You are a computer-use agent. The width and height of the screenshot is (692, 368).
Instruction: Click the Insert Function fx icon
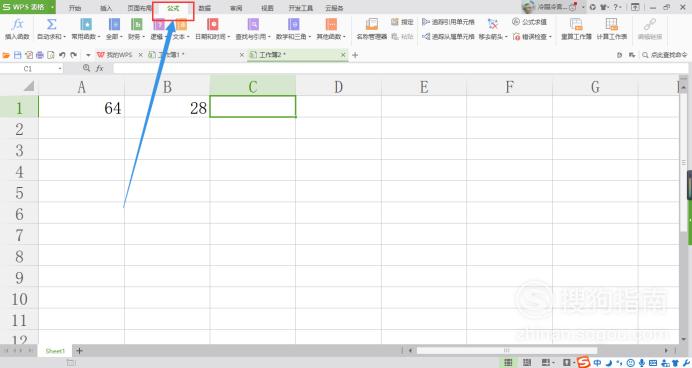point(17,24)
